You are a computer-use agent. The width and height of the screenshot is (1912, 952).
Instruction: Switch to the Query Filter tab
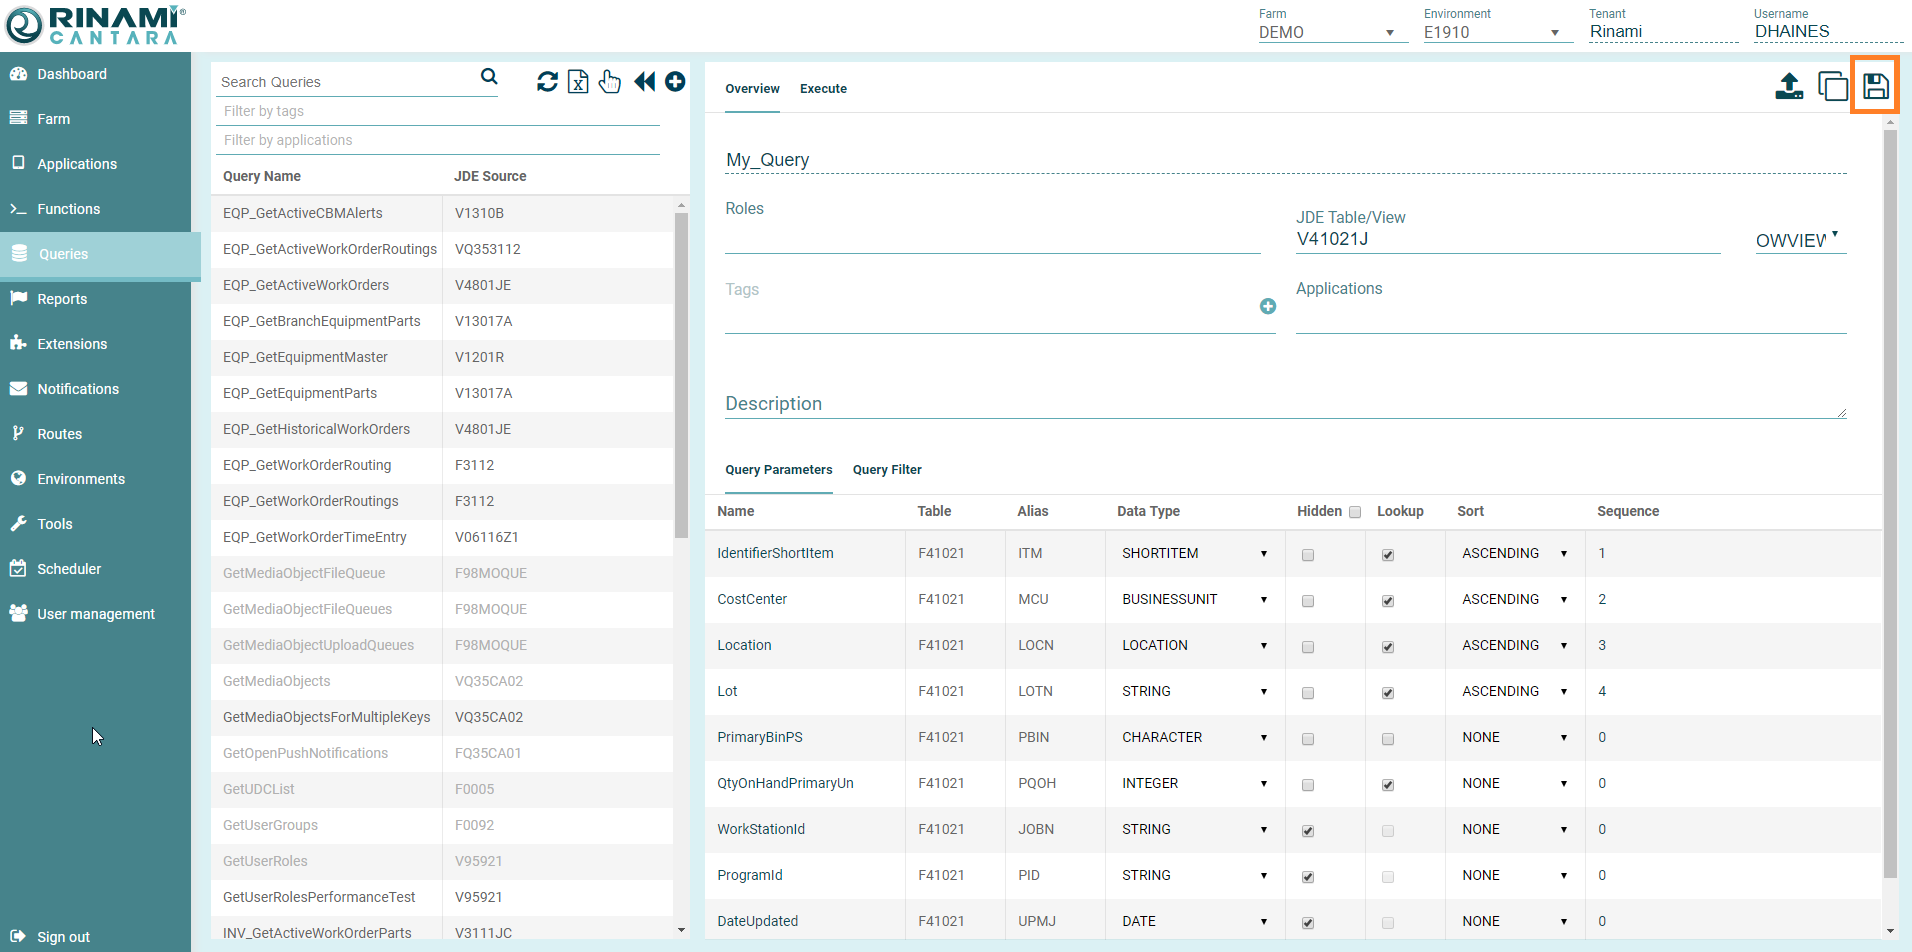(x=887, y=470)
